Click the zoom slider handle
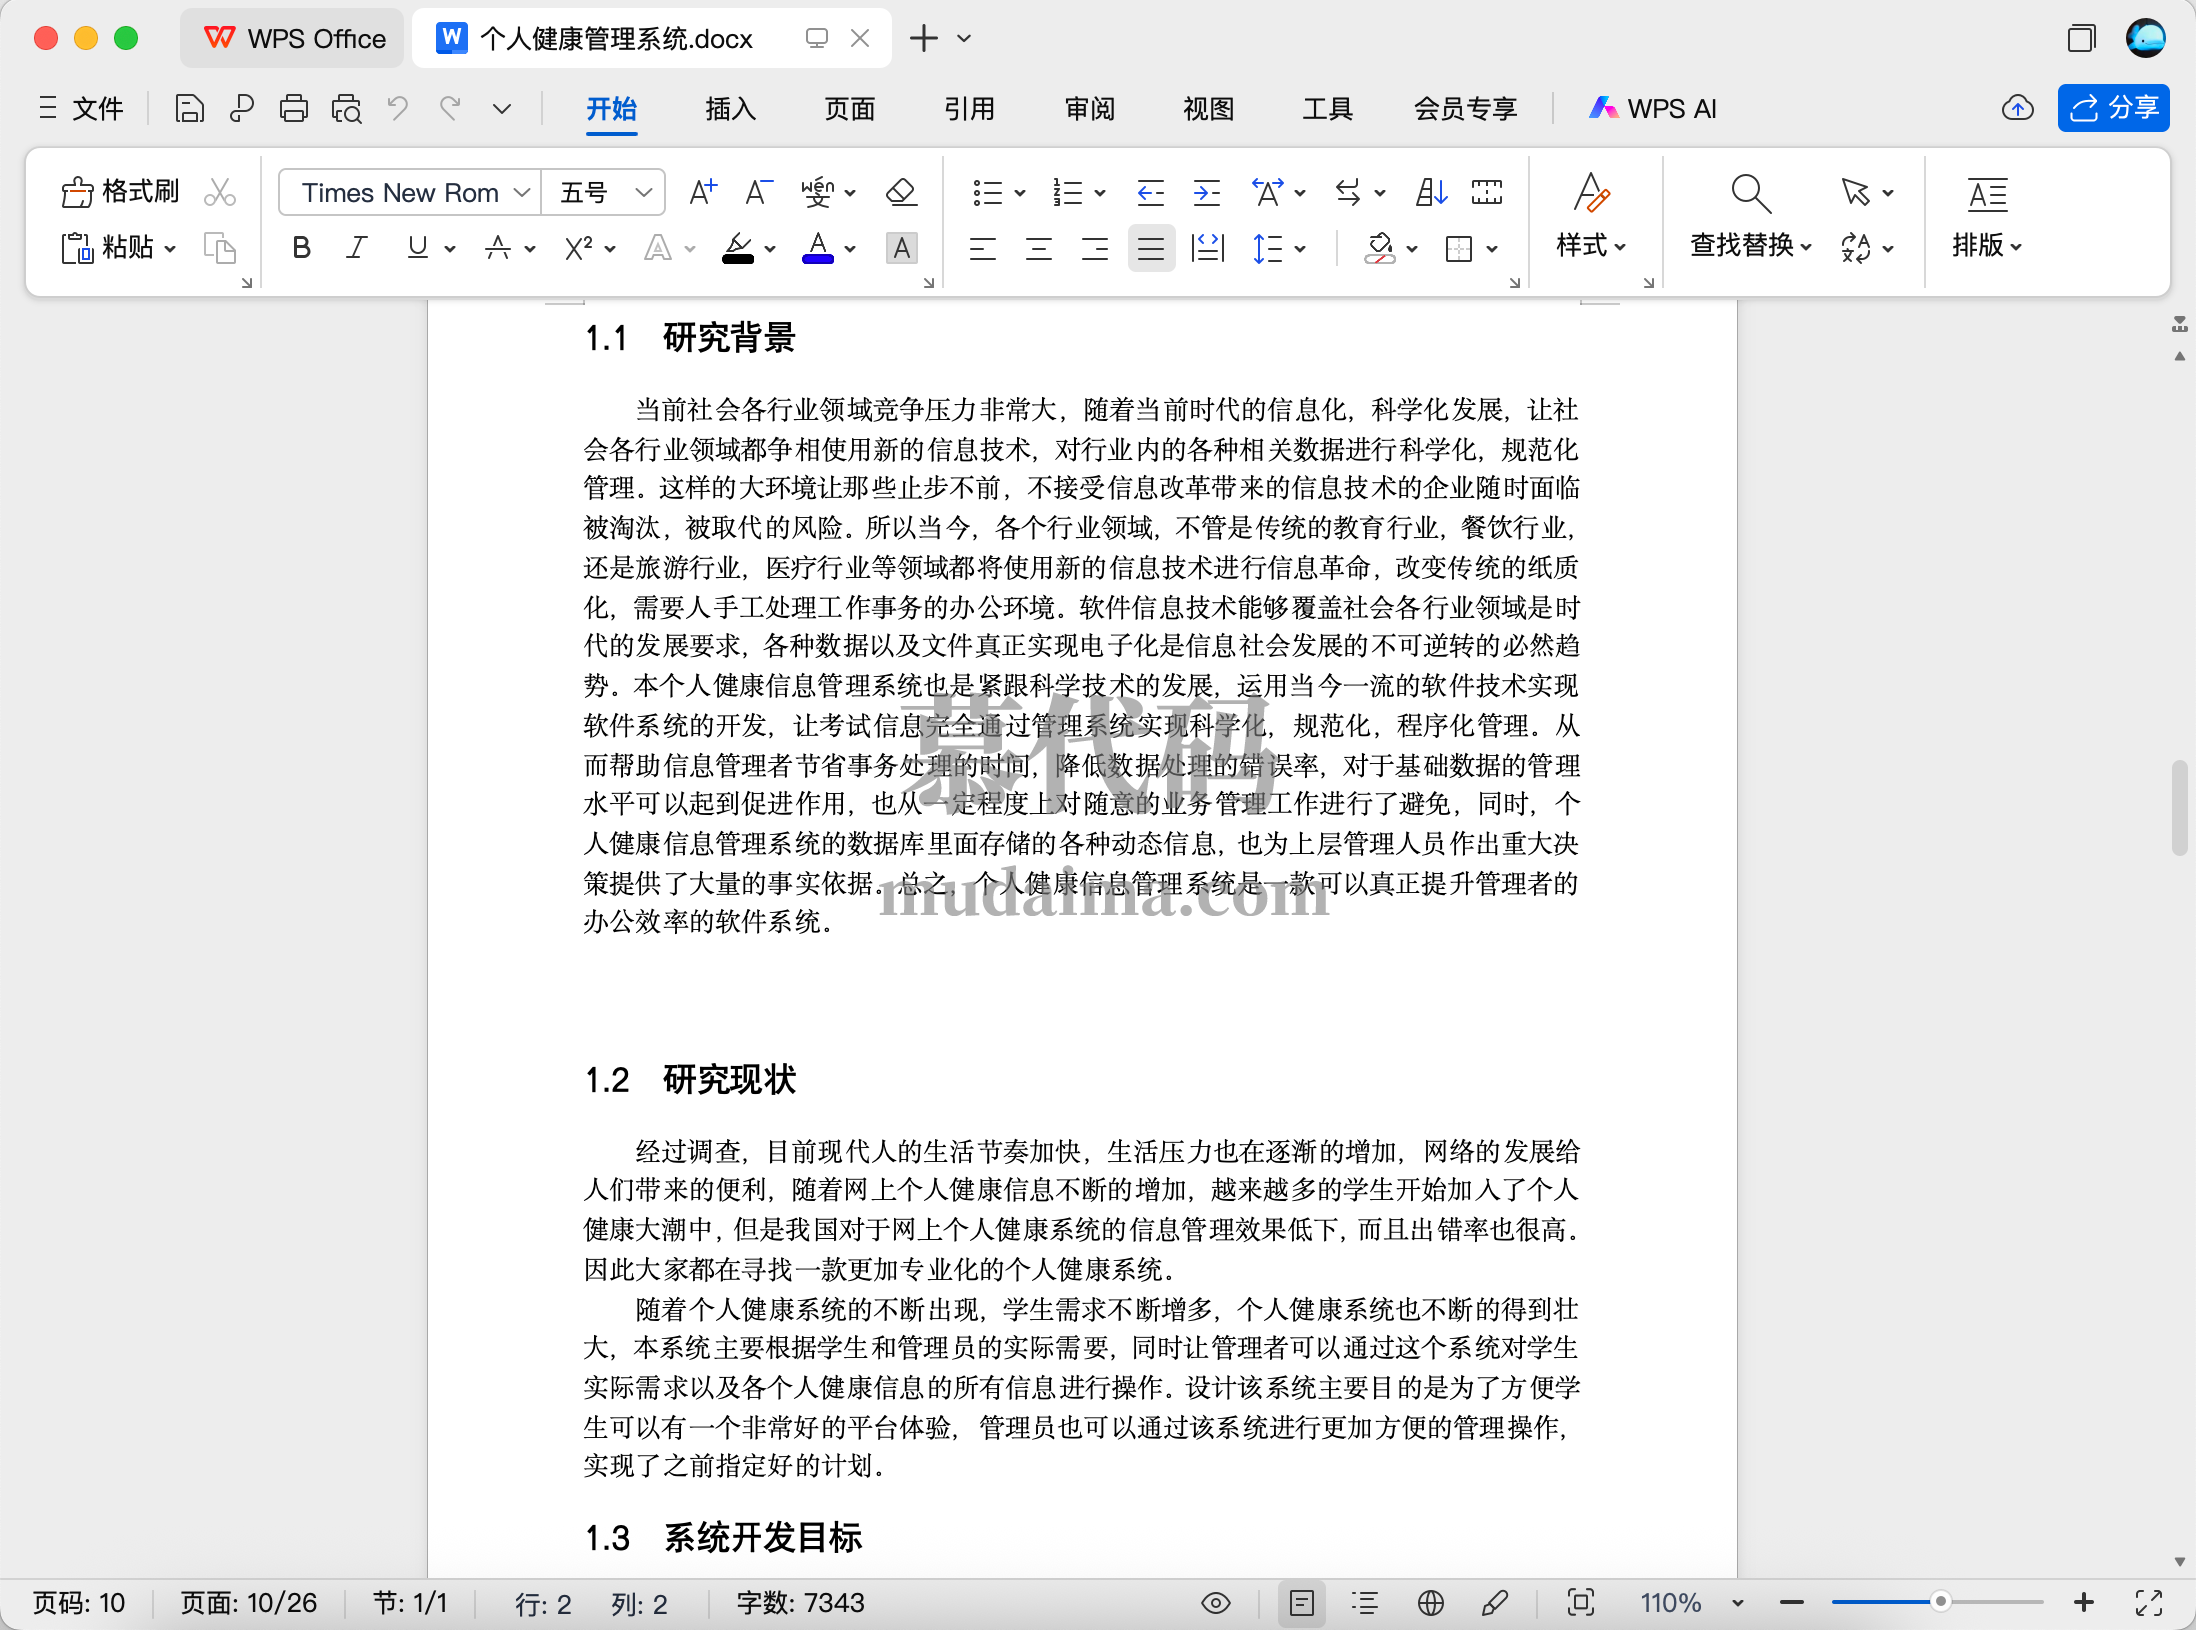Screen dimensions: 2196x1630 pyautogui.click(x=1940, y=1602)
